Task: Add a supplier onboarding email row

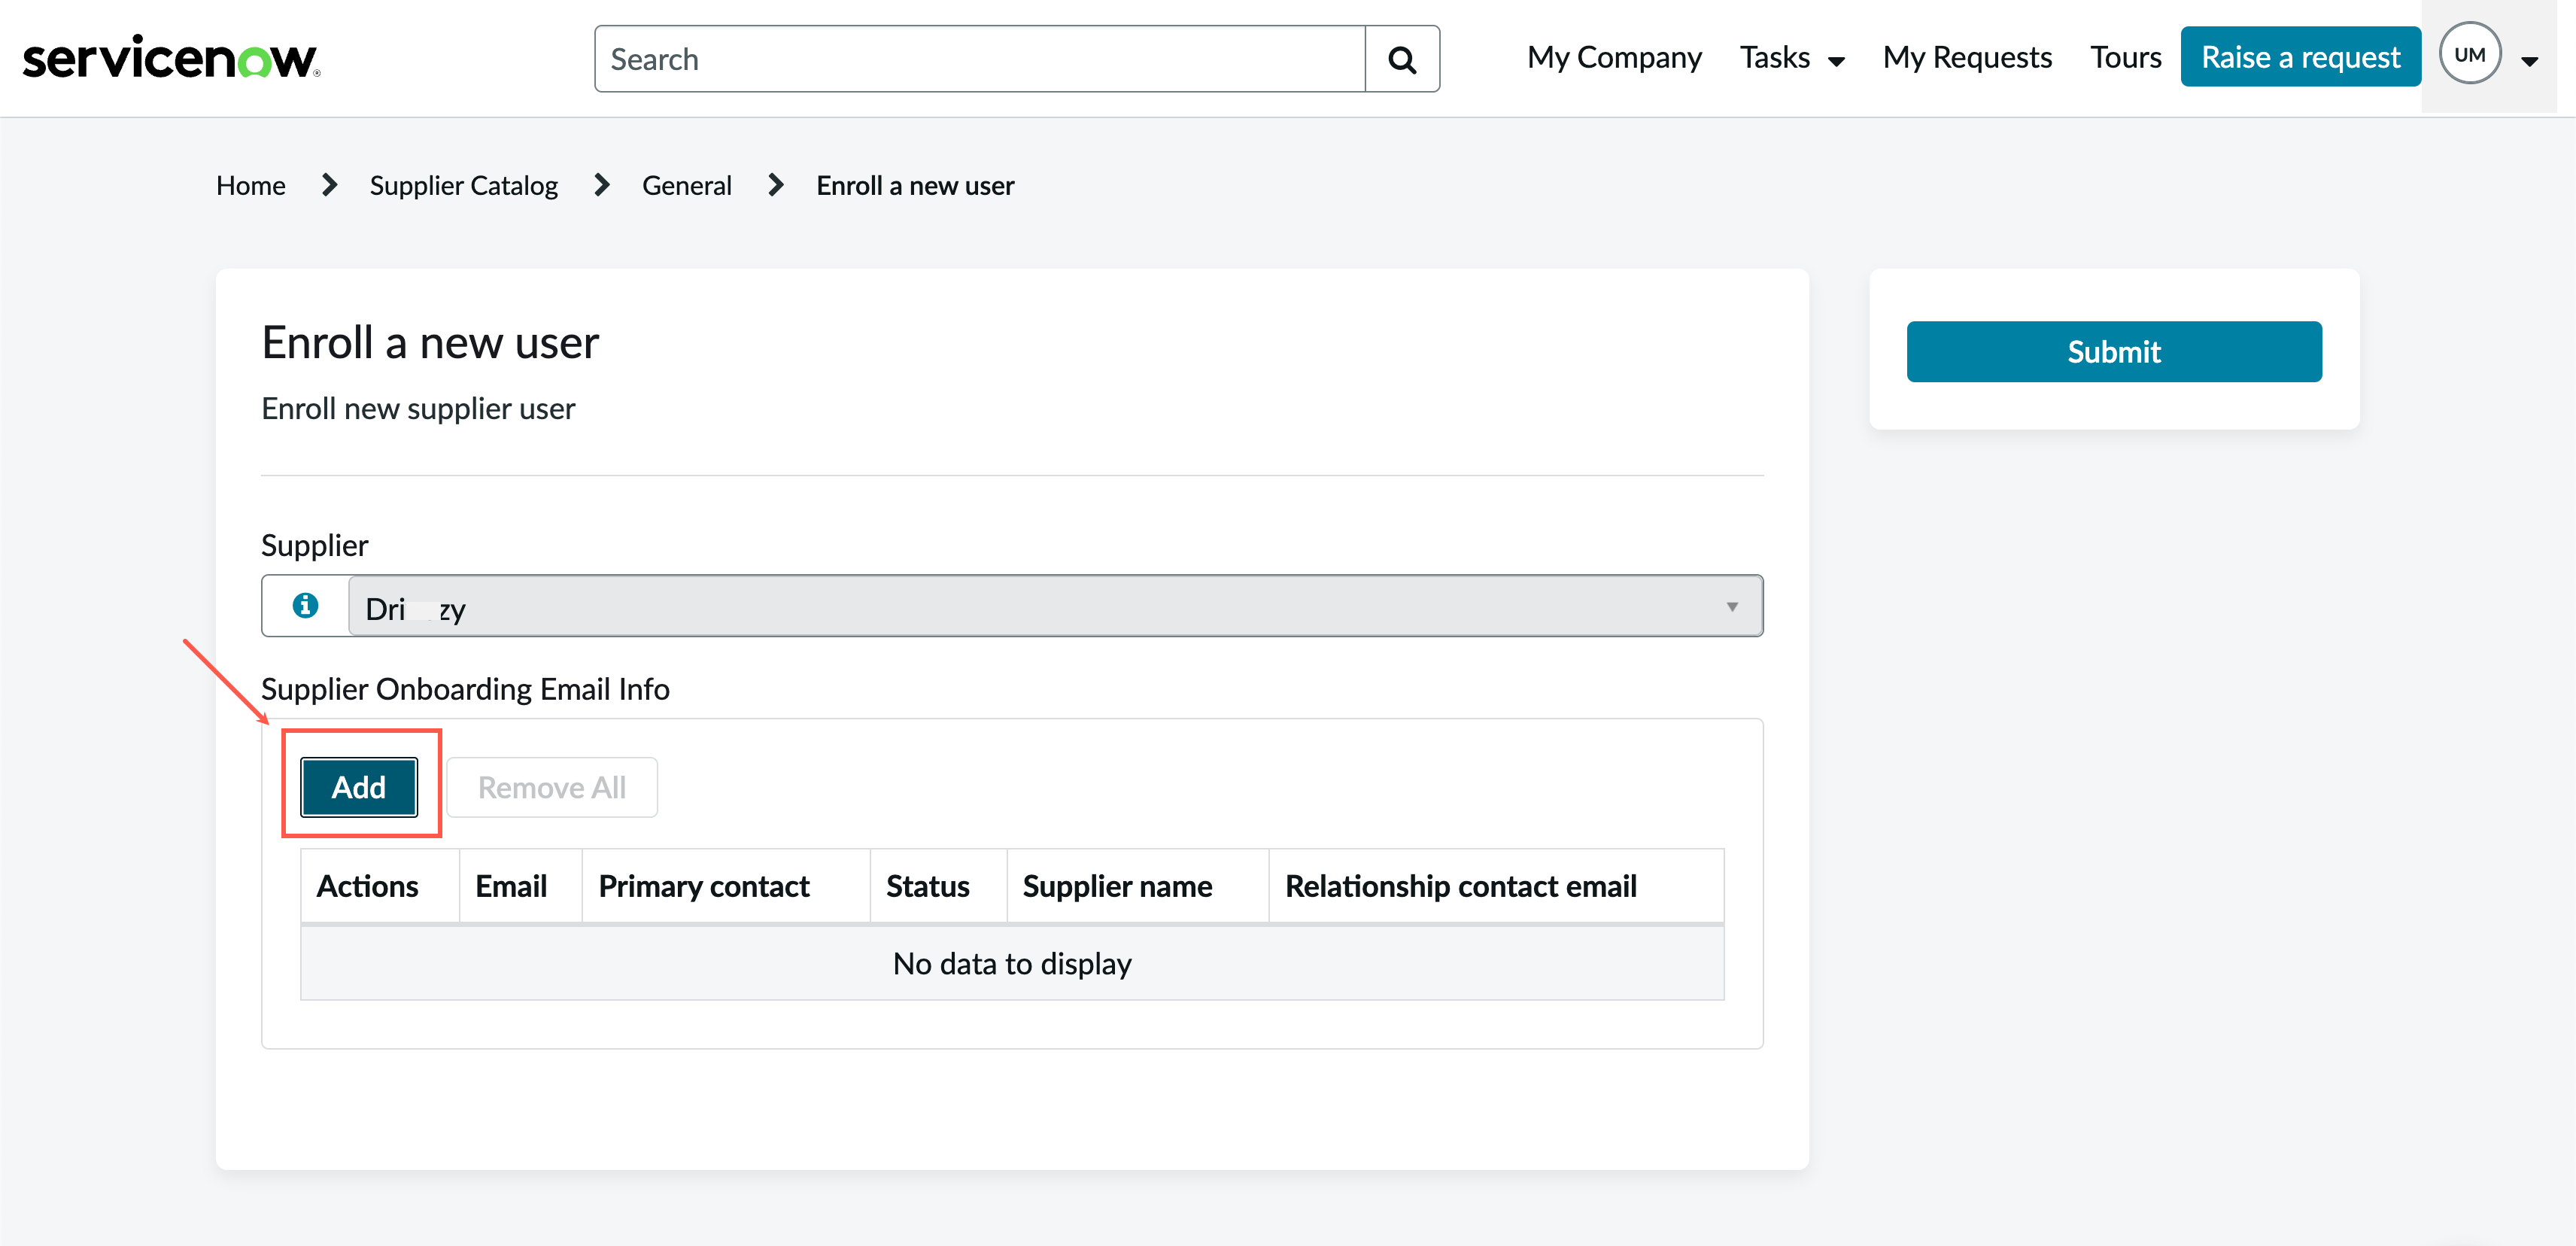Action: pos(359,787)
